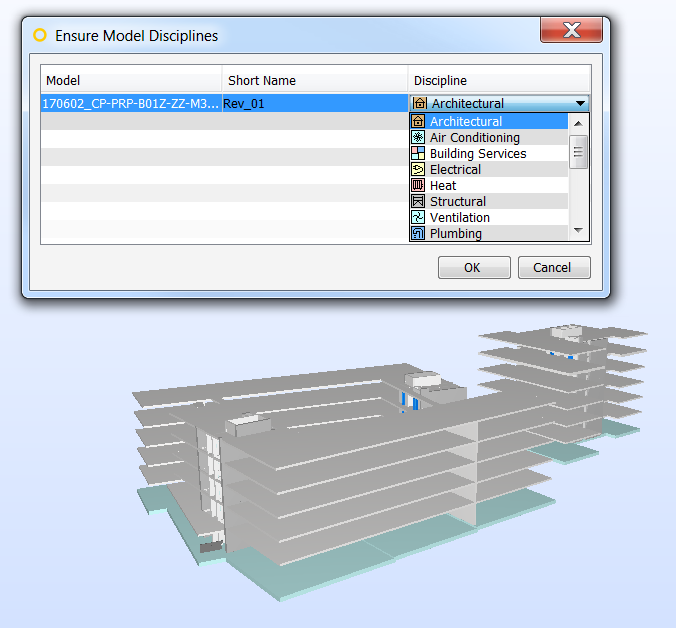Click the yellow circle dialog title icon
The height and width of the screenshot is (628, 676).
(x=40, y=35)
